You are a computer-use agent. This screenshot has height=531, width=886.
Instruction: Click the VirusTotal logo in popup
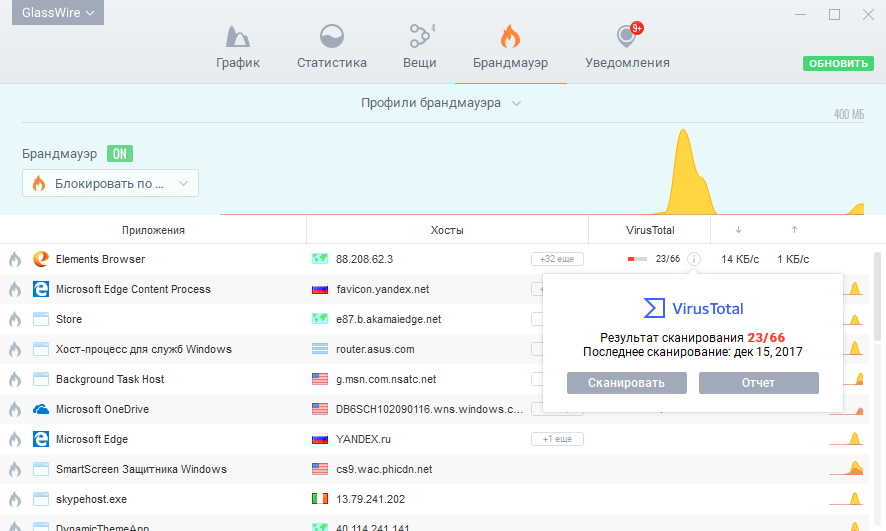coord(693,308)
